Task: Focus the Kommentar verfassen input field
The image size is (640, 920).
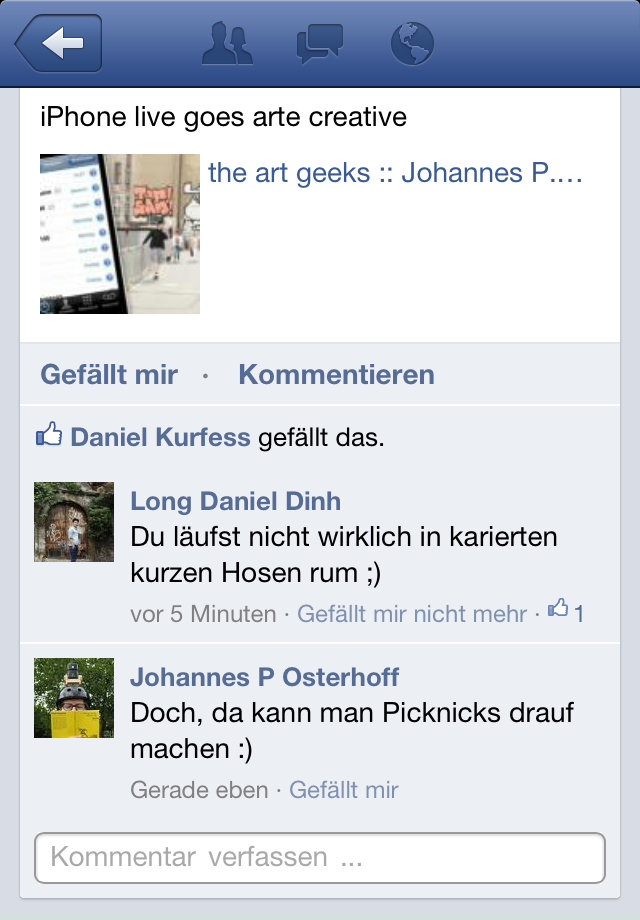Action: [x=320, y=857]
